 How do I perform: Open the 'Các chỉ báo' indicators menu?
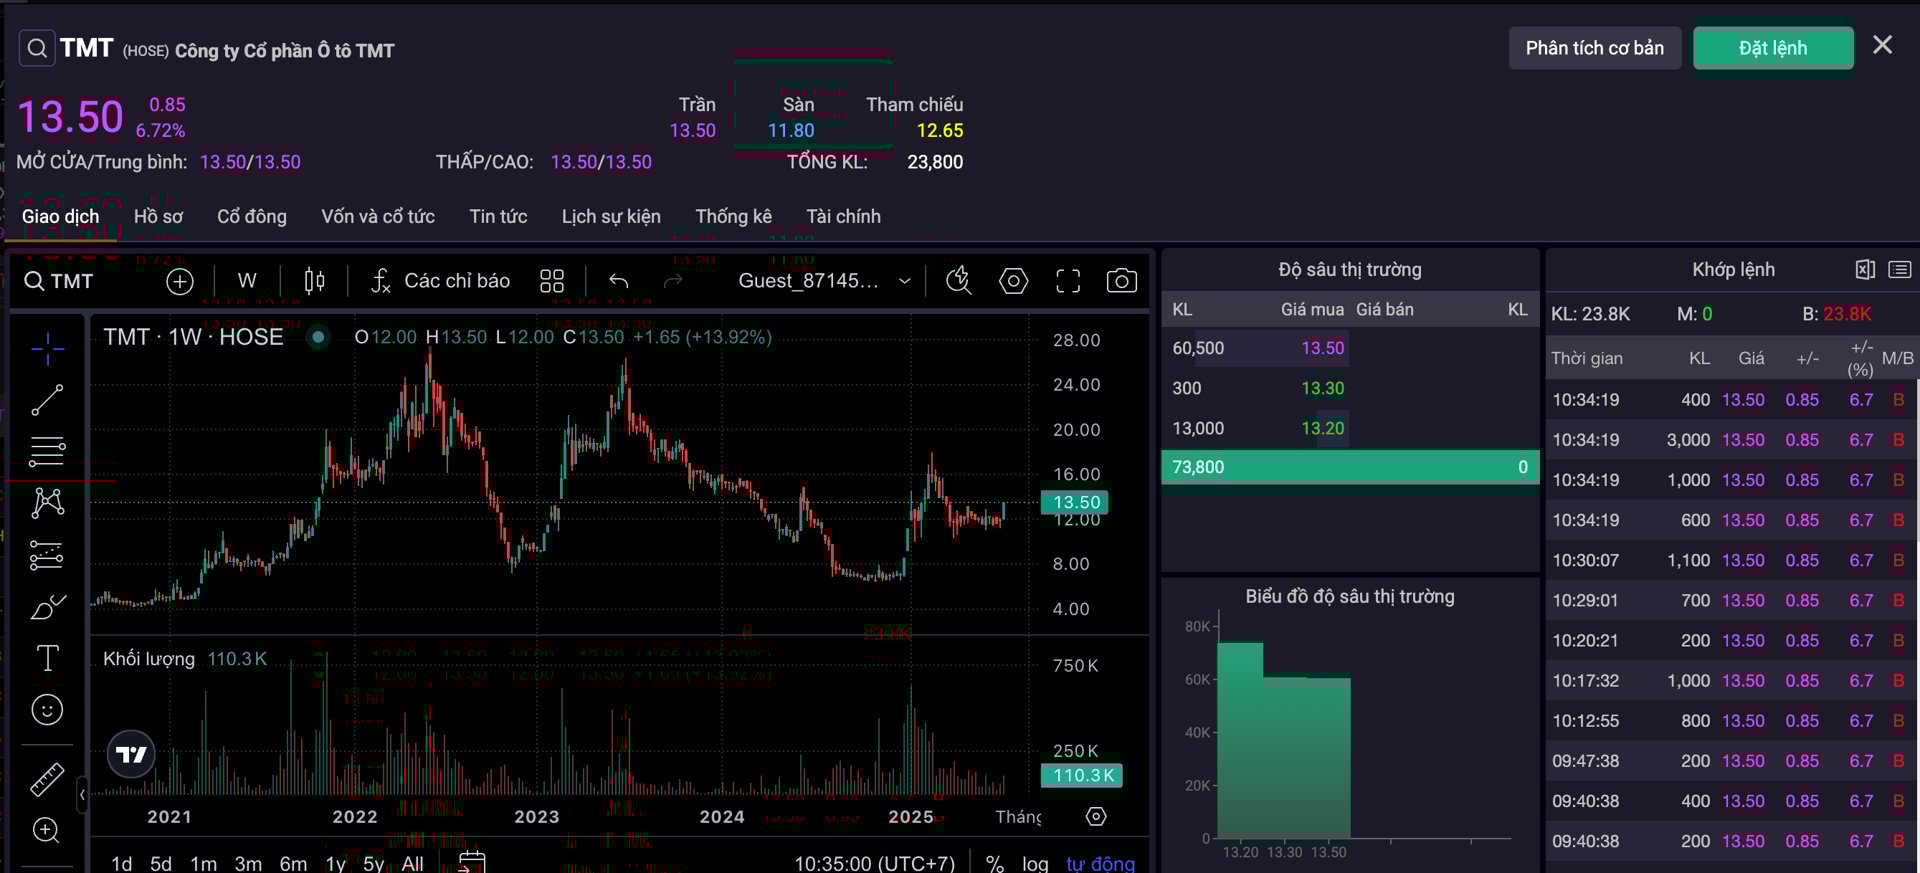tap(440, 281)
